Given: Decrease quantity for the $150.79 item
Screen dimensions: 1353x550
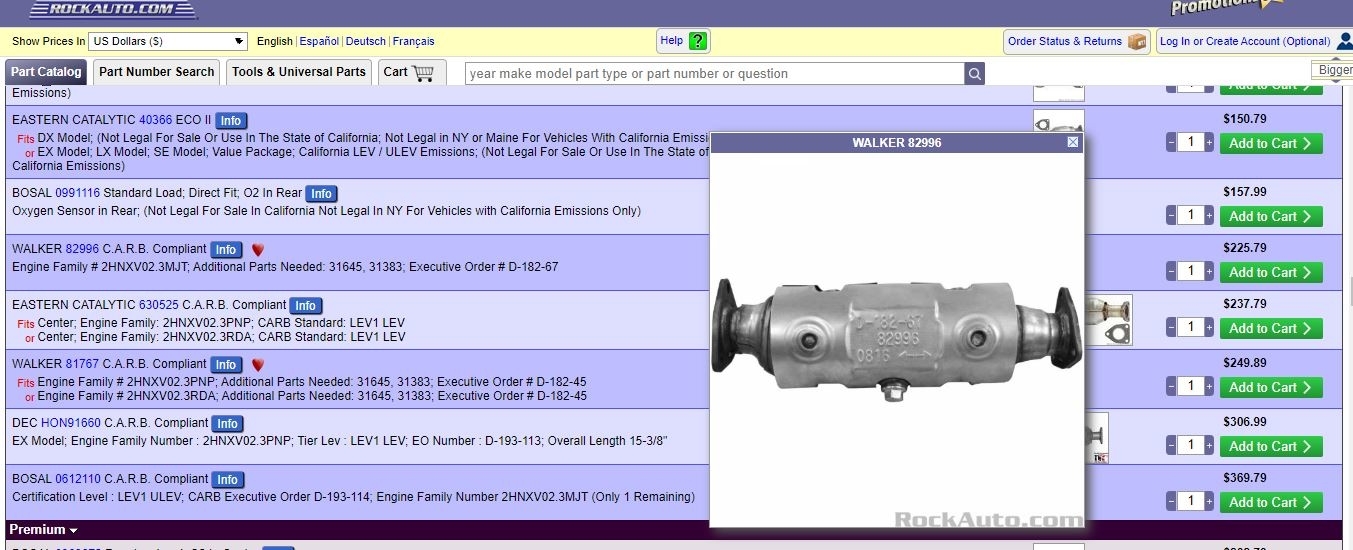Looking at the screenshot, I should coord(1171,143).
